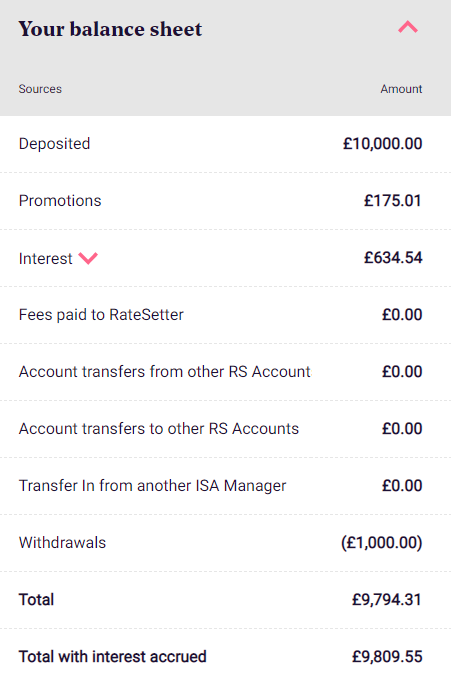The image size is (451, 677).
Task: Click Transfer In from another ISA Manager
Action: [152, 486]
